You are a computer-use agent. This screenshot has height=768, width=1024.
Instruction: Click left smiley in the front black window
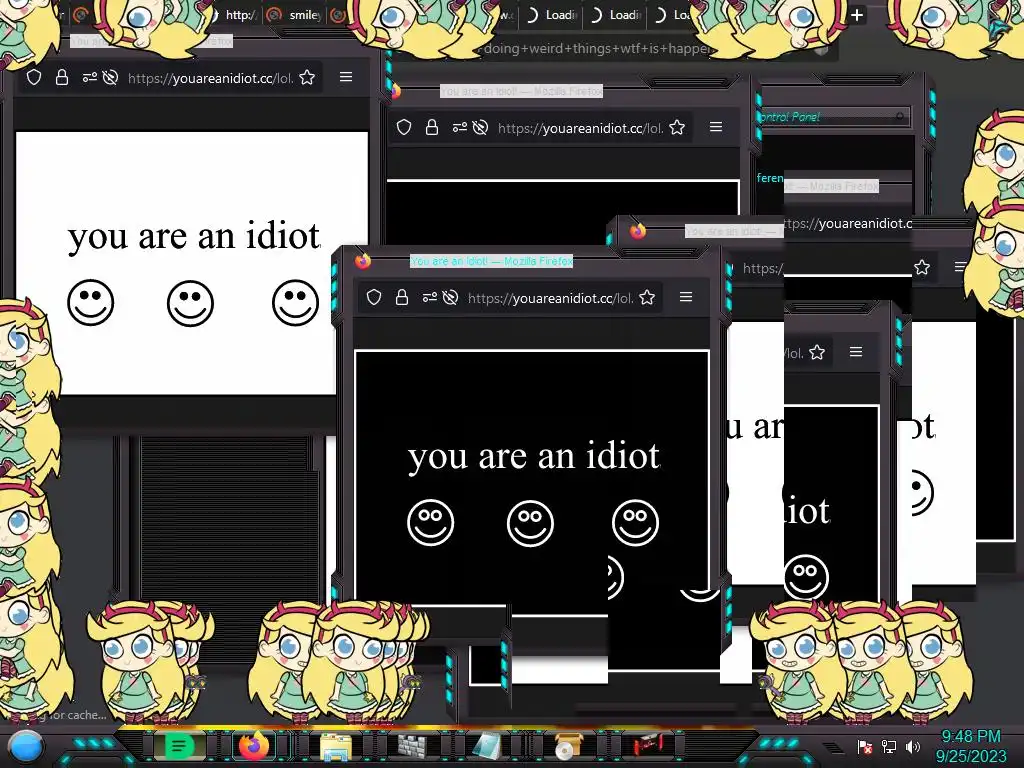(430, 522)
